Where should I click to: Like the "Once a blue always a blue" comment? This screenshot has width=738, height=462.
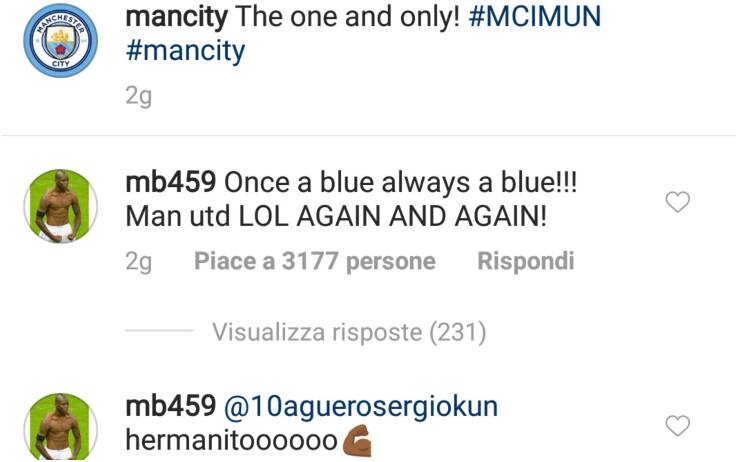tap(677, 202)
